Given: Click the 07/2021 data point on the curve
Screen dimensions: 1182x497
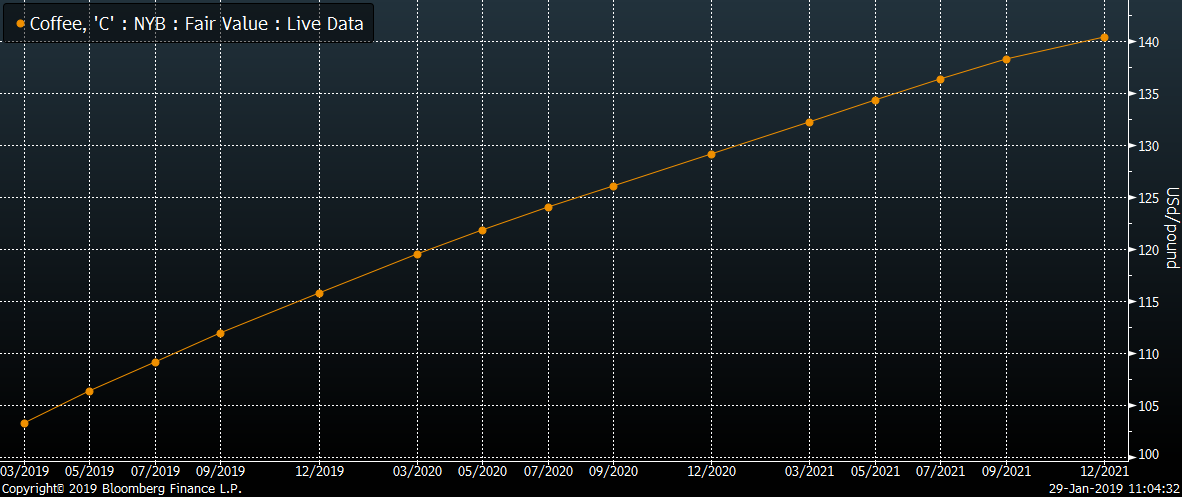Looking at the screenshot, I should (x=941, y=78).
